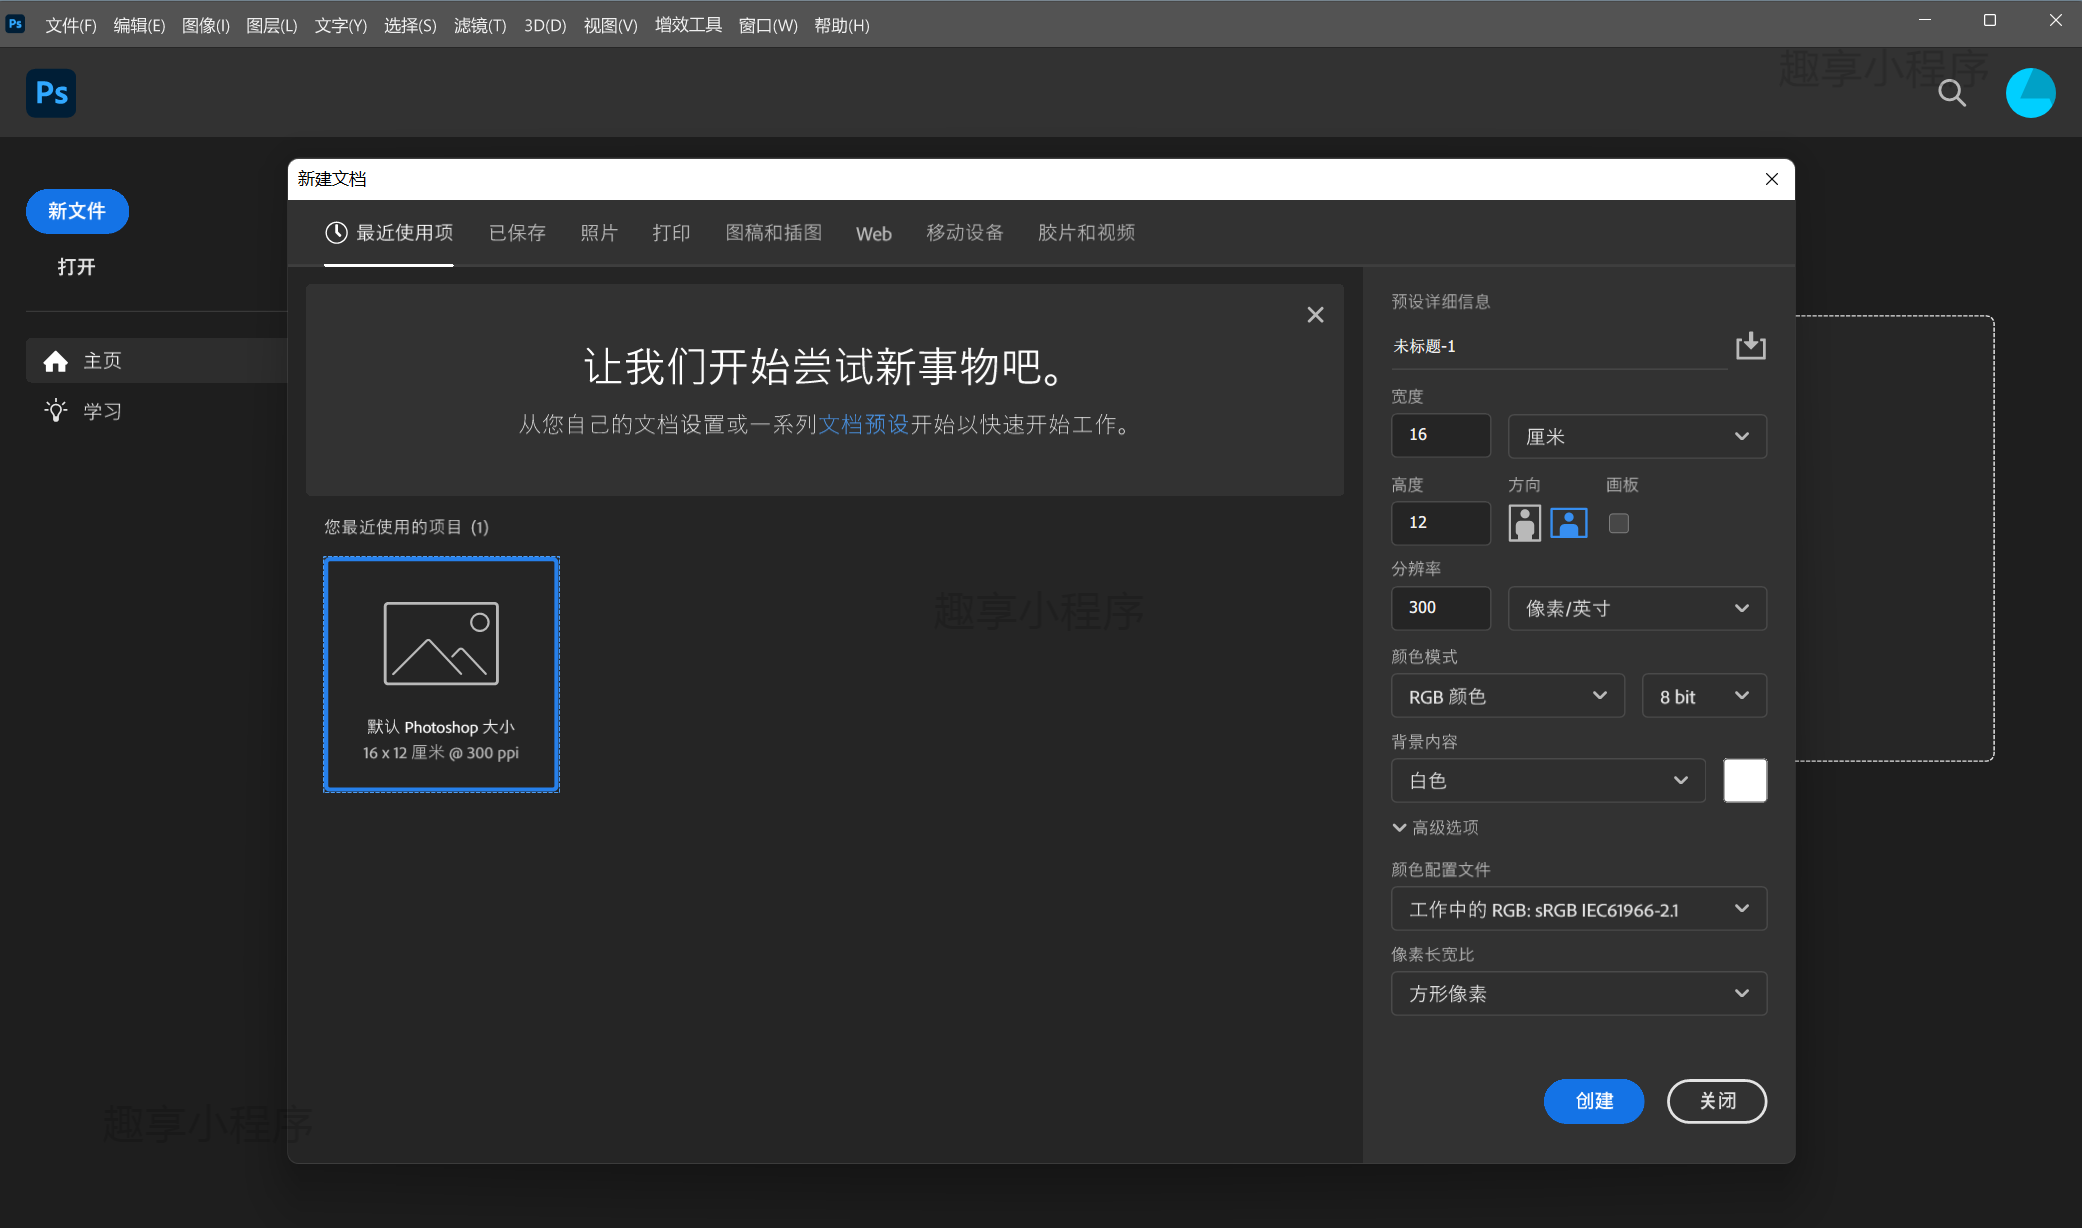Select the 默认 Photoshop 大小 preset thumbnail
Screen dimensions: 2082x1228
pos(441,674)
